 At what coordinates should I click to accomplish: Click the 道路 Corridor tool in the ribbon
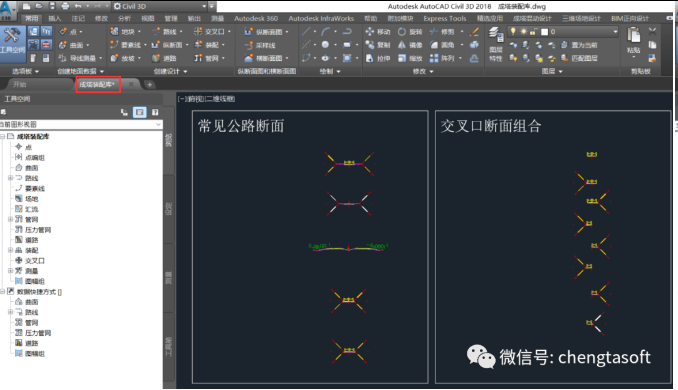click(x=164, y=58)
